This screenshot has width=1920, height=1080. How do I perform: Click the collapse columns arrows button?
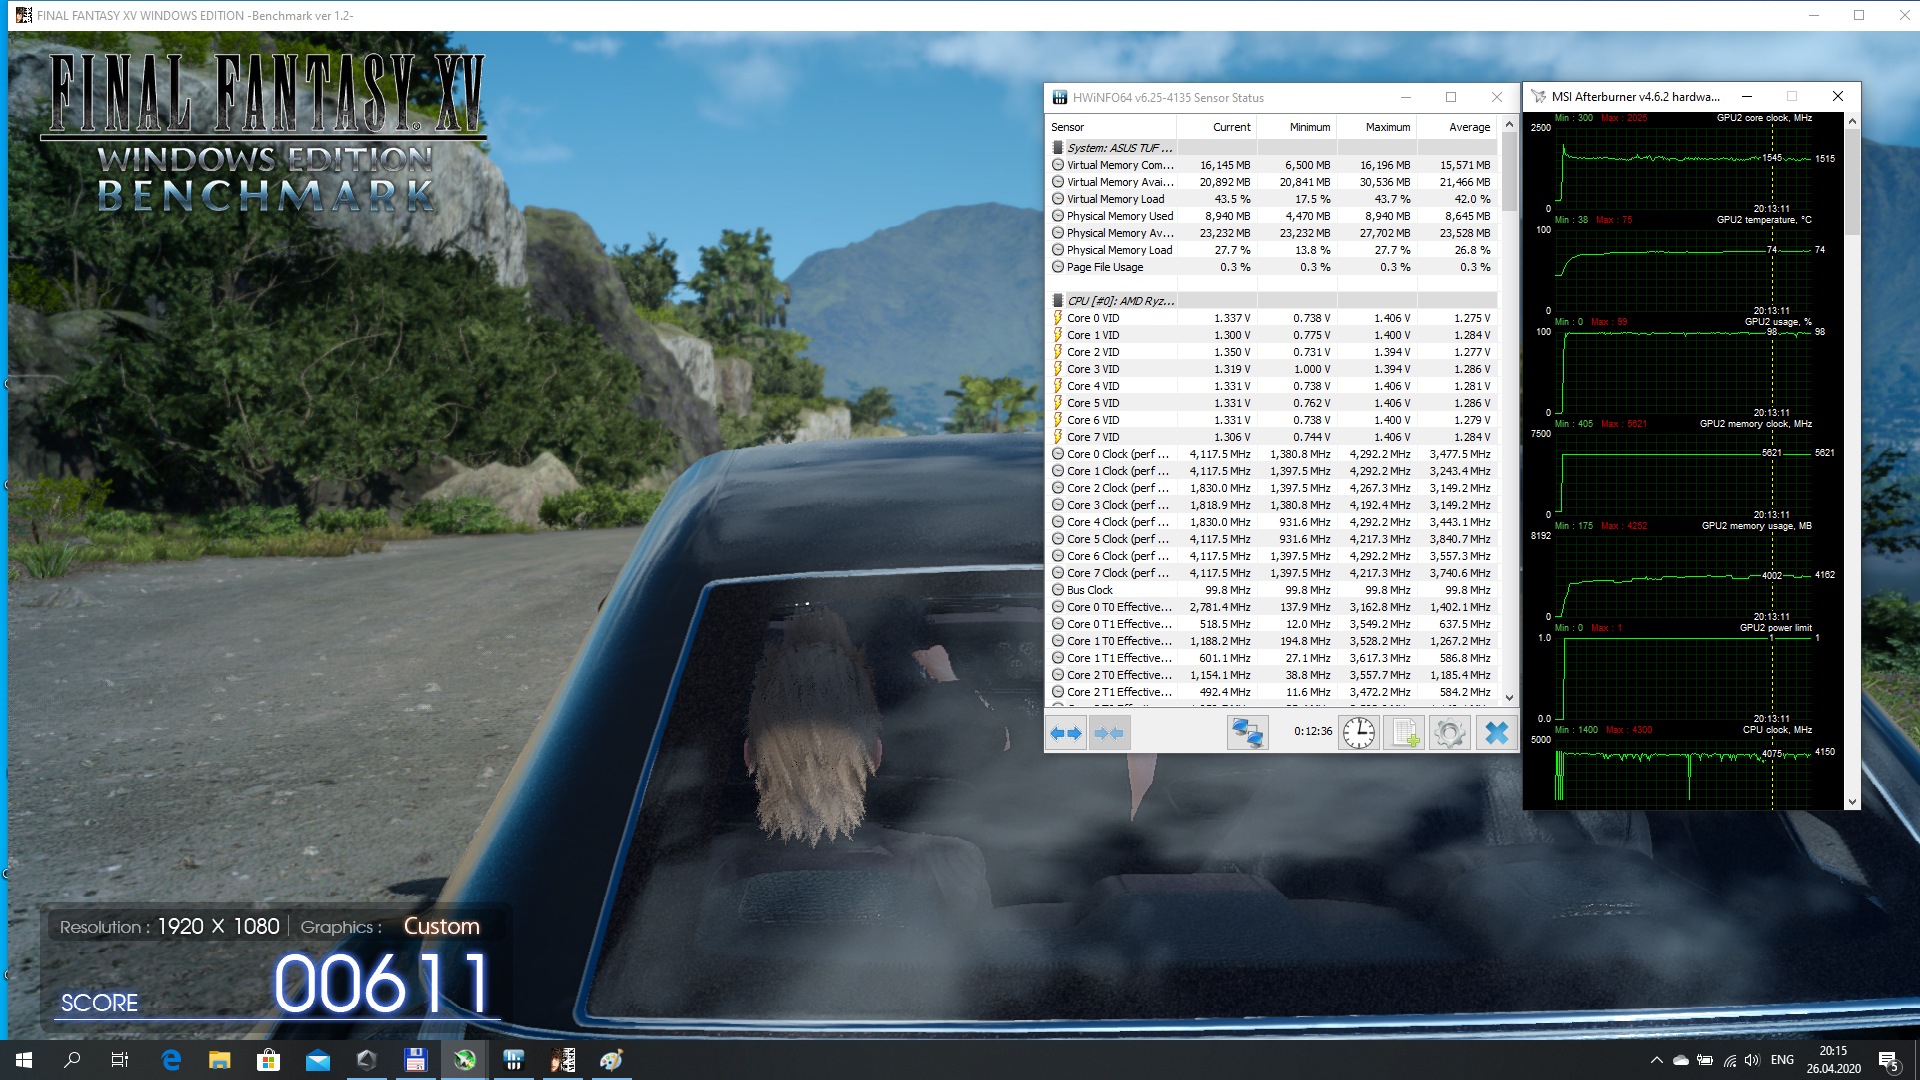tap(1109, 733)
